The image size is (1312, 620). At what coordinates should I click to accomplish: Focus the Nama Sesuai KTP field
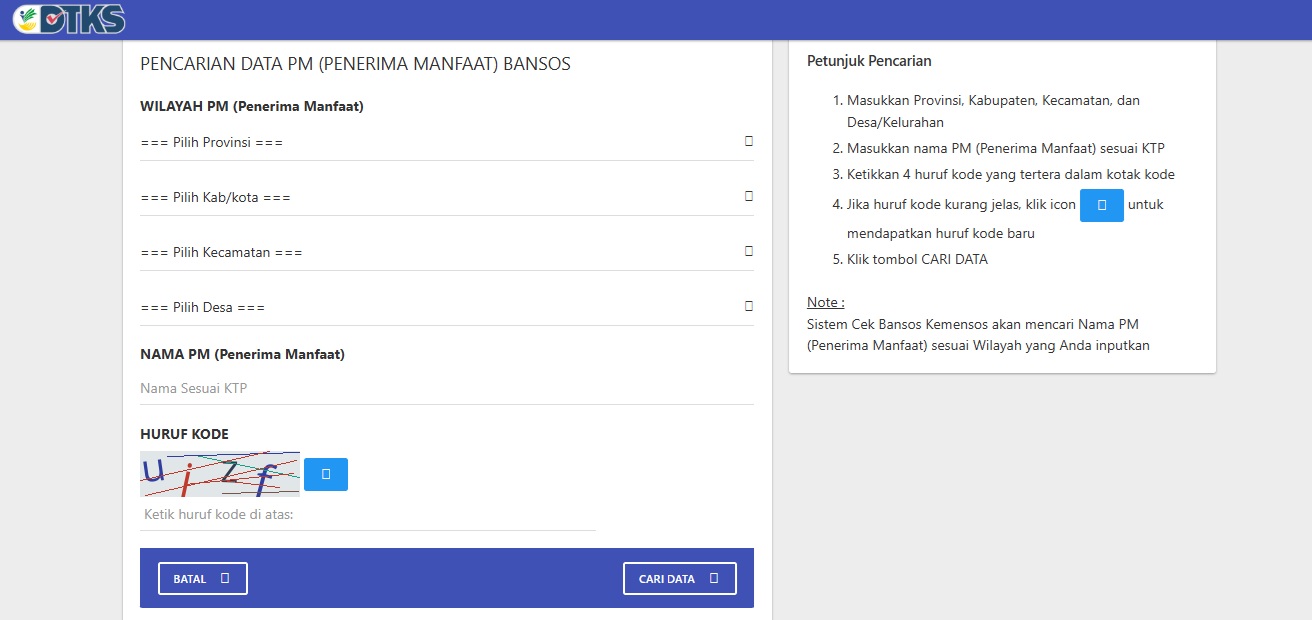(x=446, y=388)
